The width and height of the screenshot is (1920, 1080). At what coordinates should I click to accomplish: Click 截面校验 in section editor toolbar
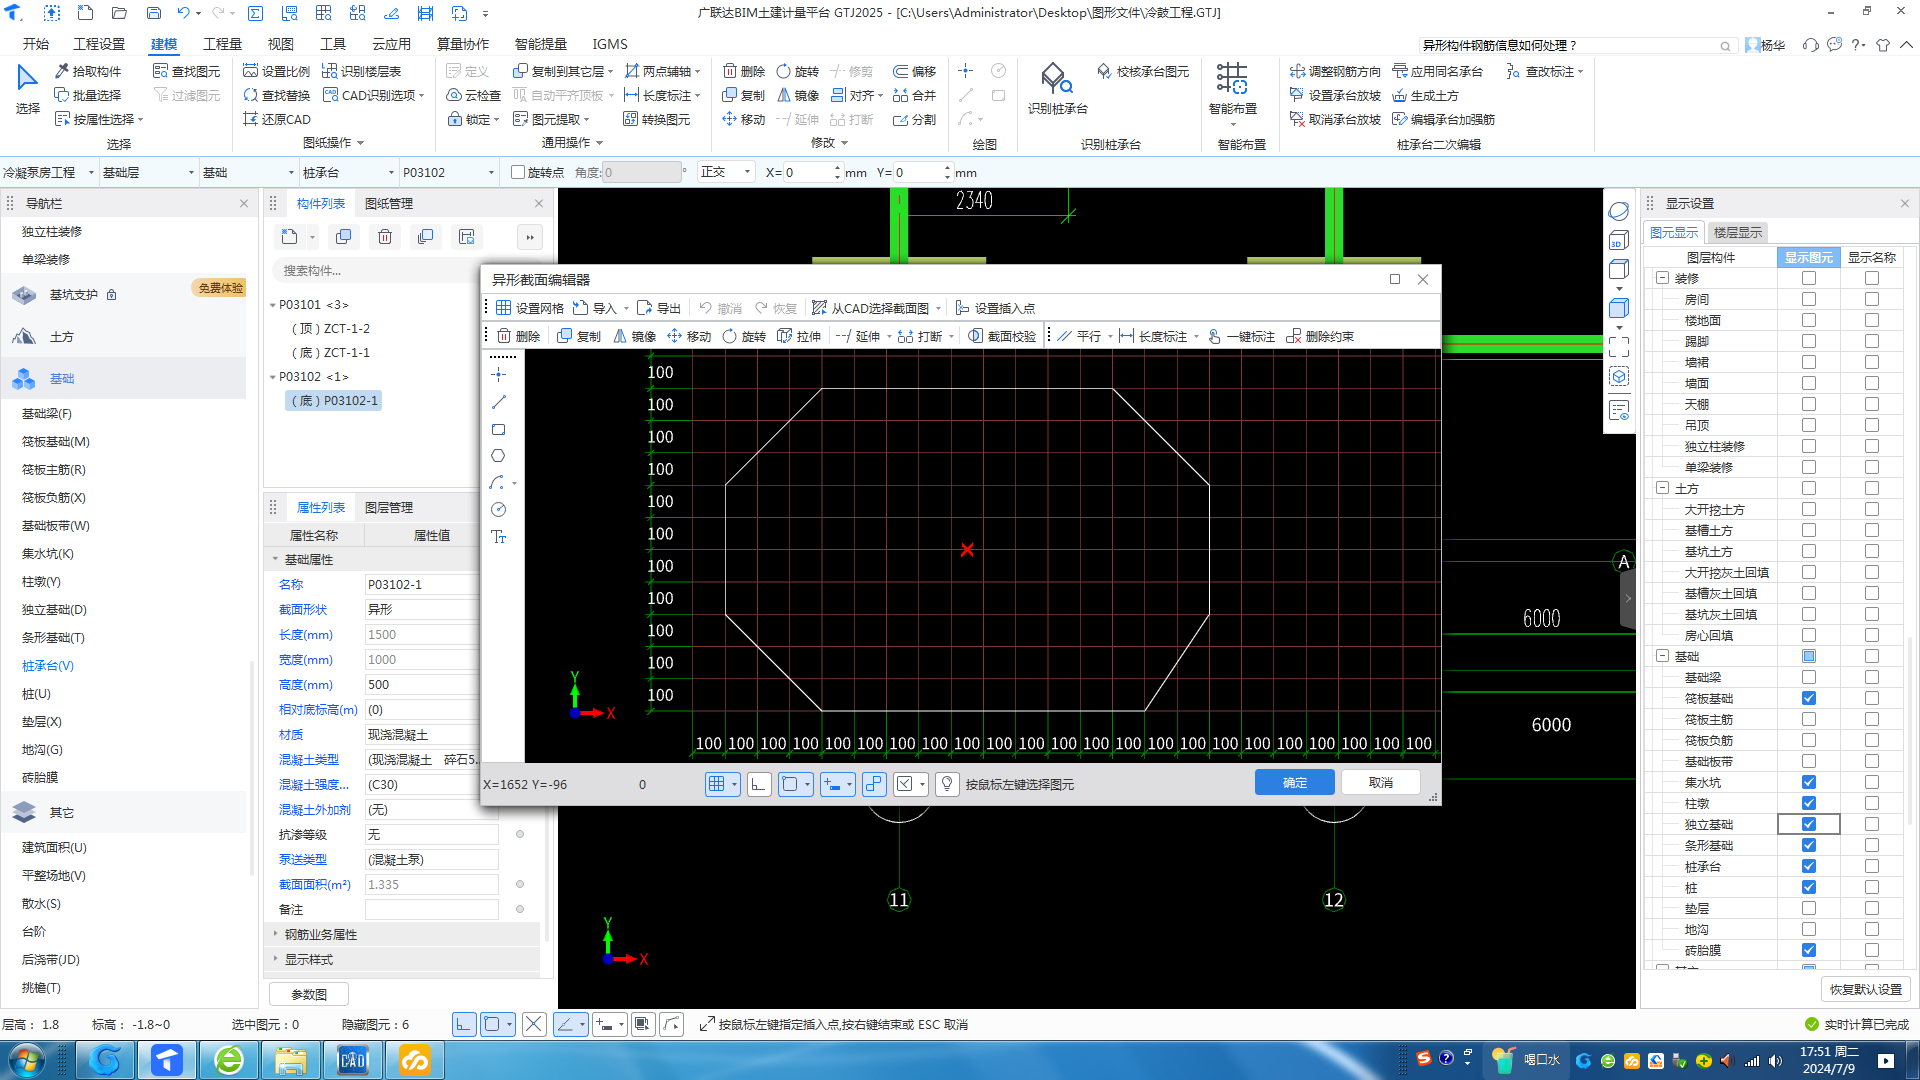(x=1002, y=336)
